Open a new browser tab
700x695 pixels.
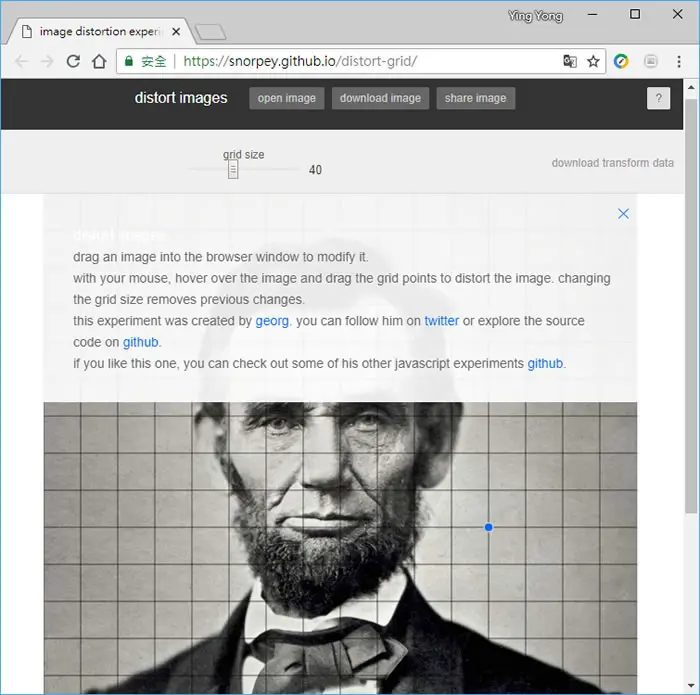(210, 32)
